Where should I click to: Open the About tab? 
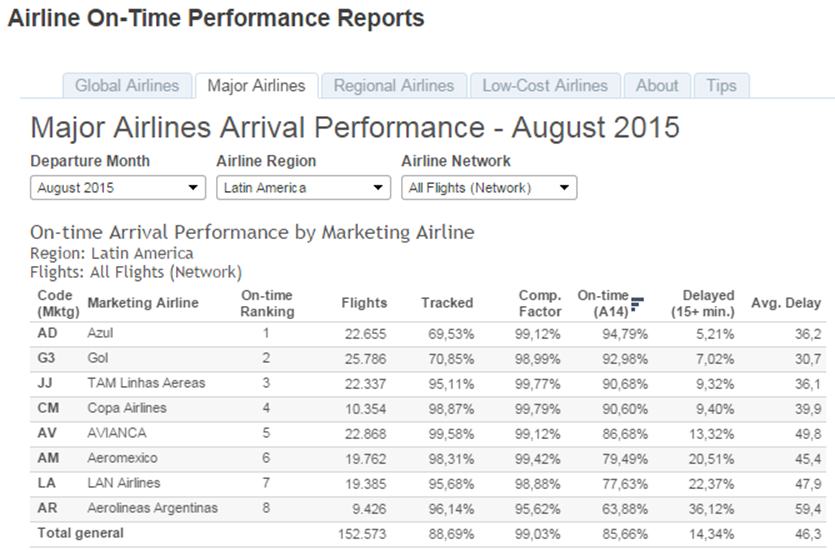click(657, 86)
